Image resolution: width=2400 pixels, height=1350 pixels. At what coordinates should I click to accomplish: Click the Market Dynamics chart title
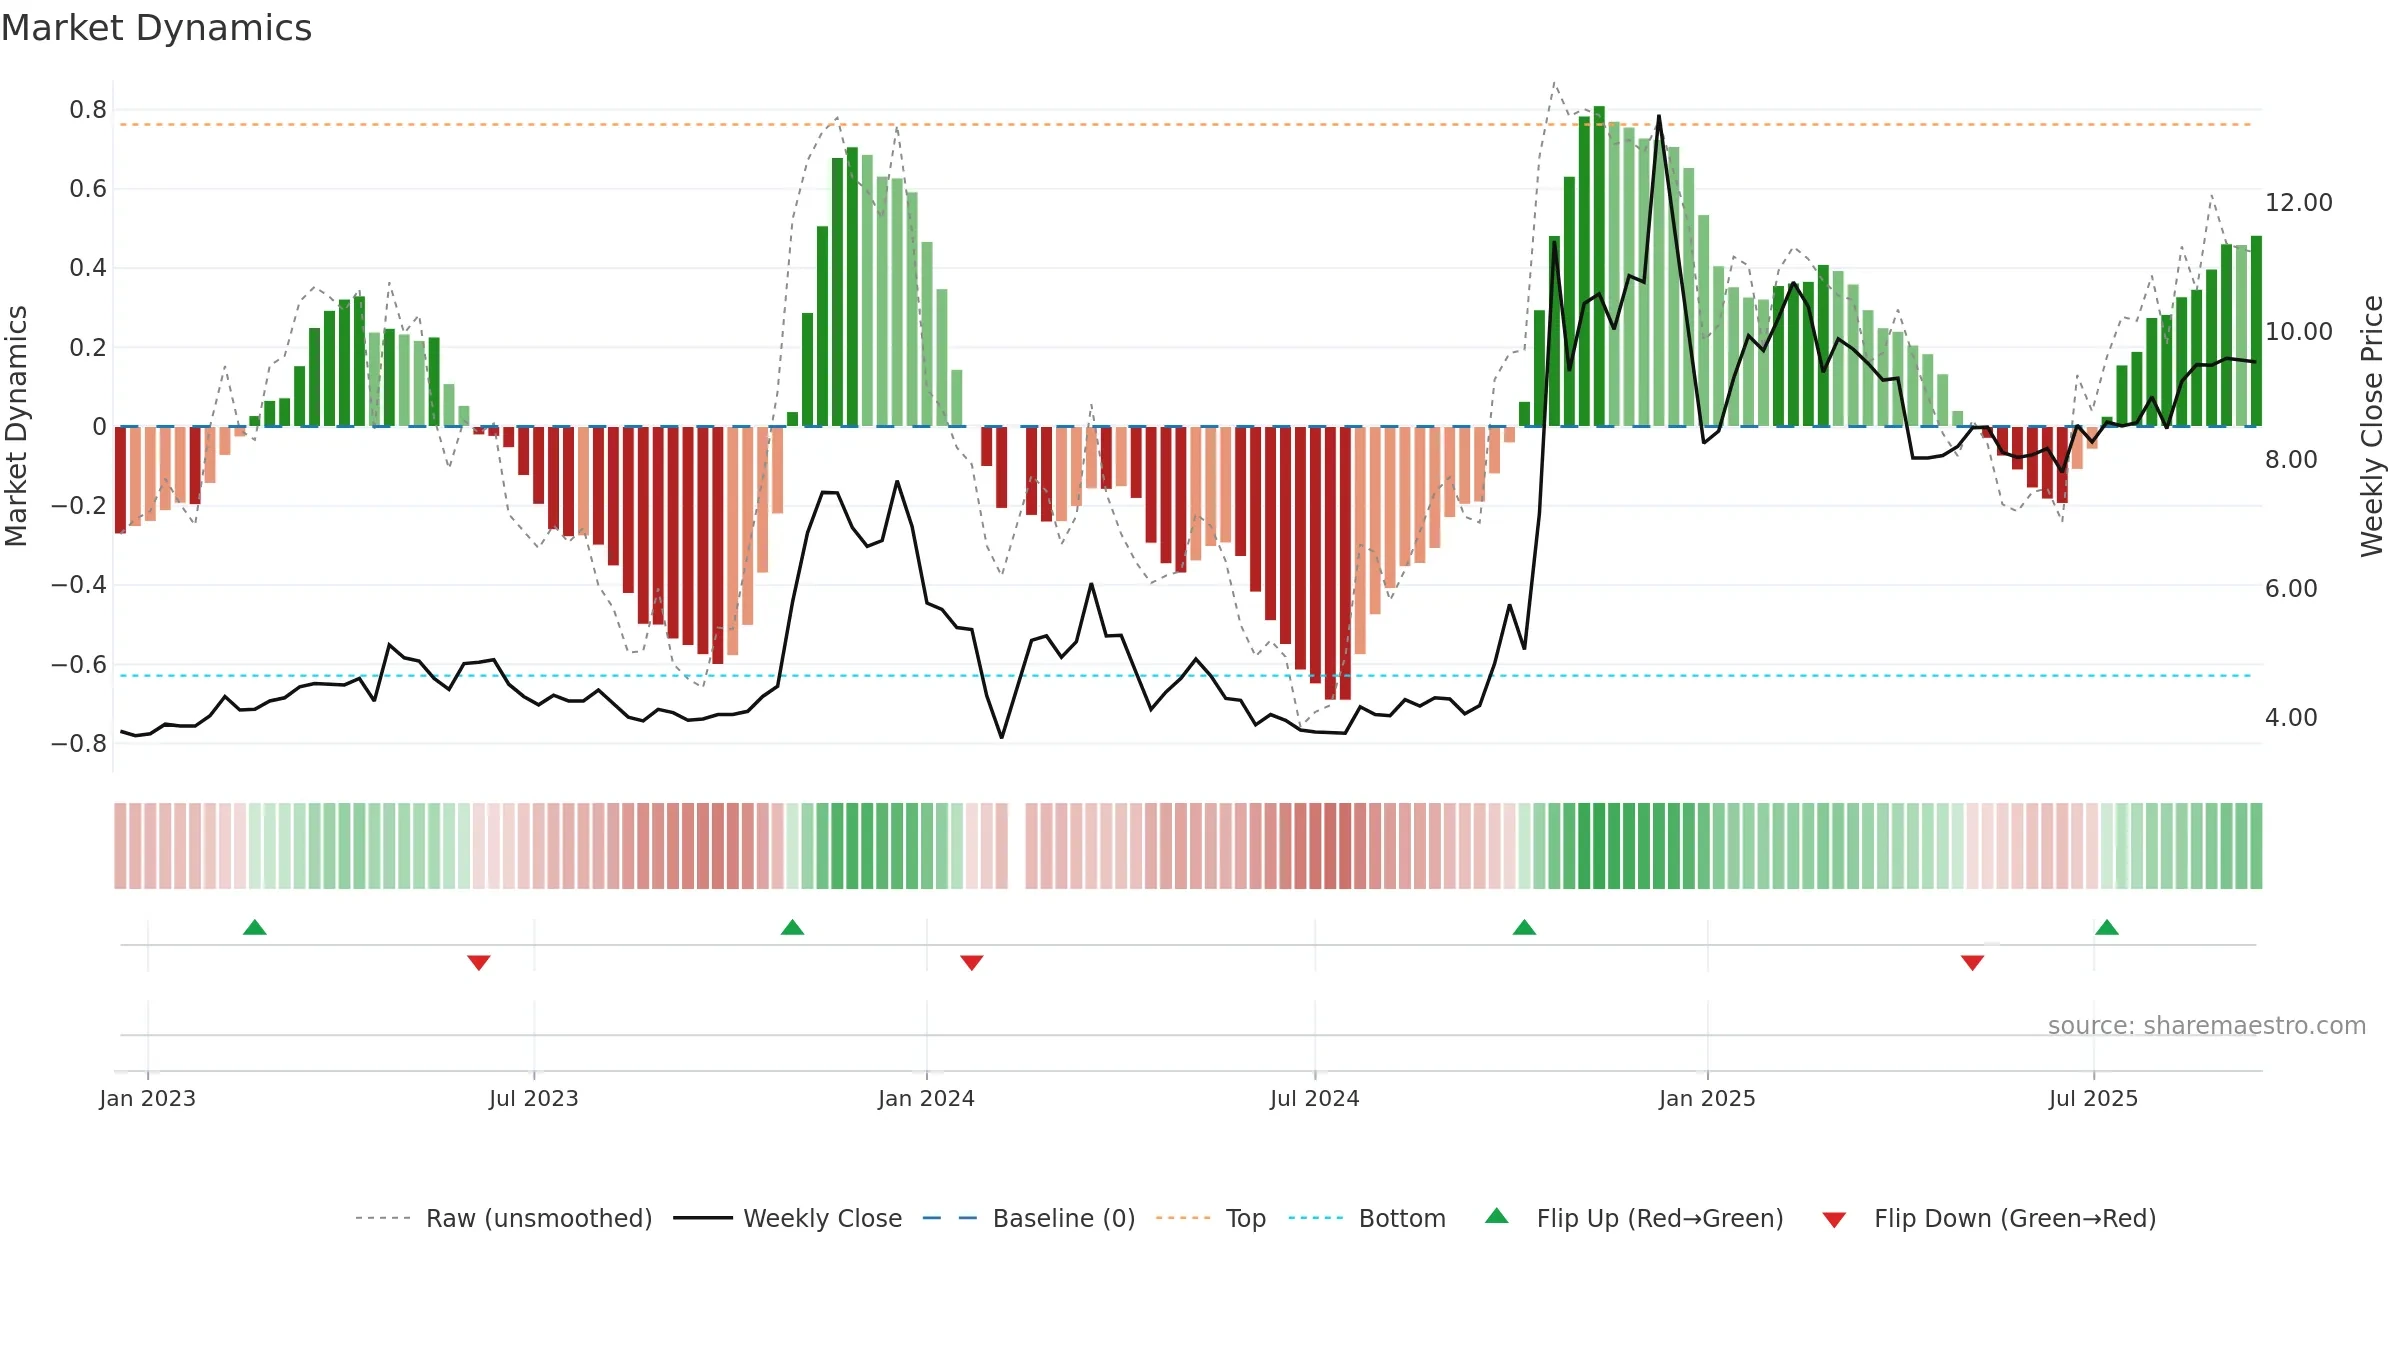point(156,28)
